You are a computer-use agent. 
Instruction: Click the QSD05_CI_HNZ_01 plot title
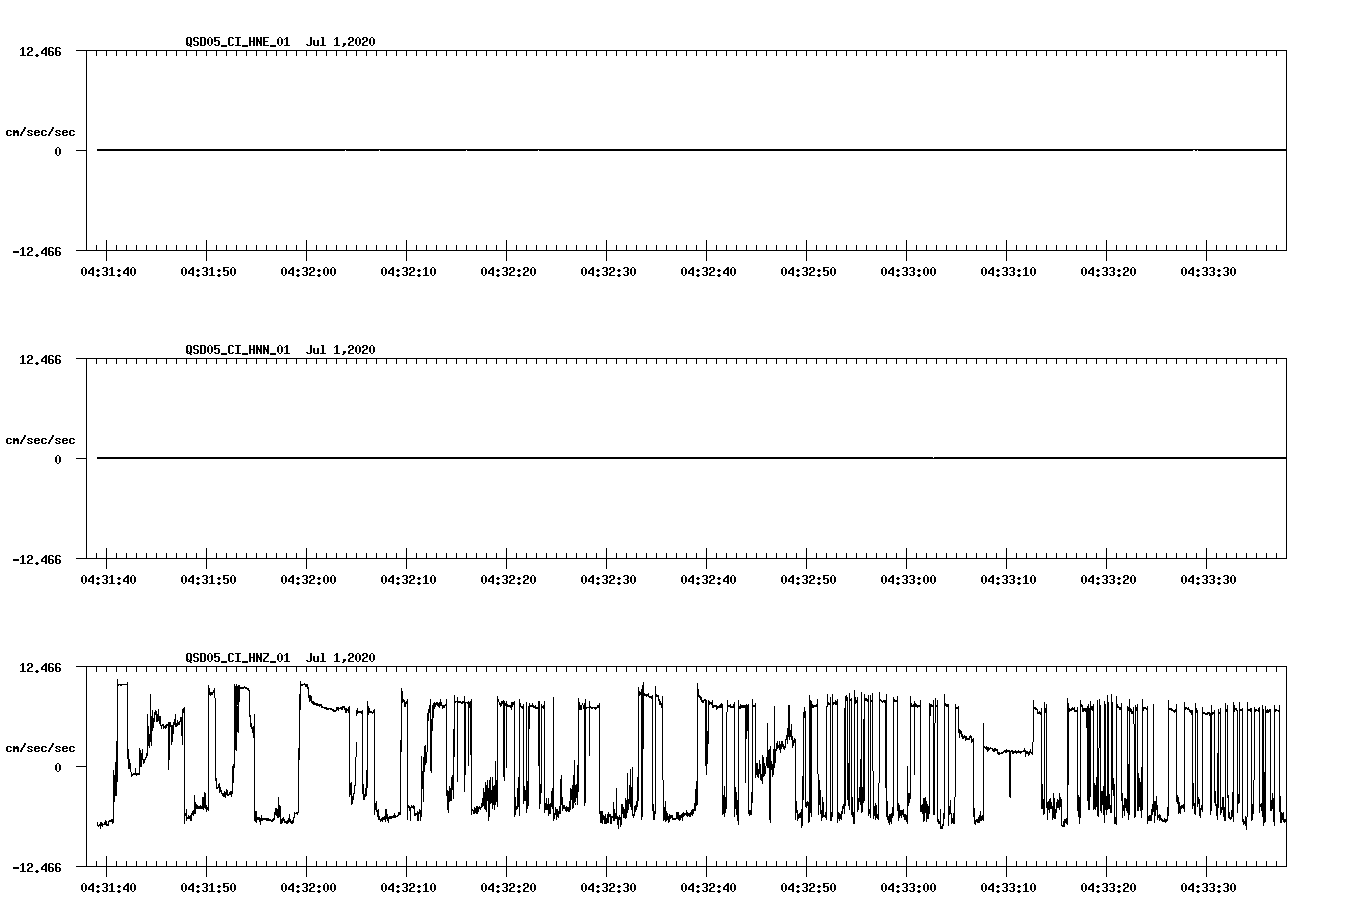237,658
